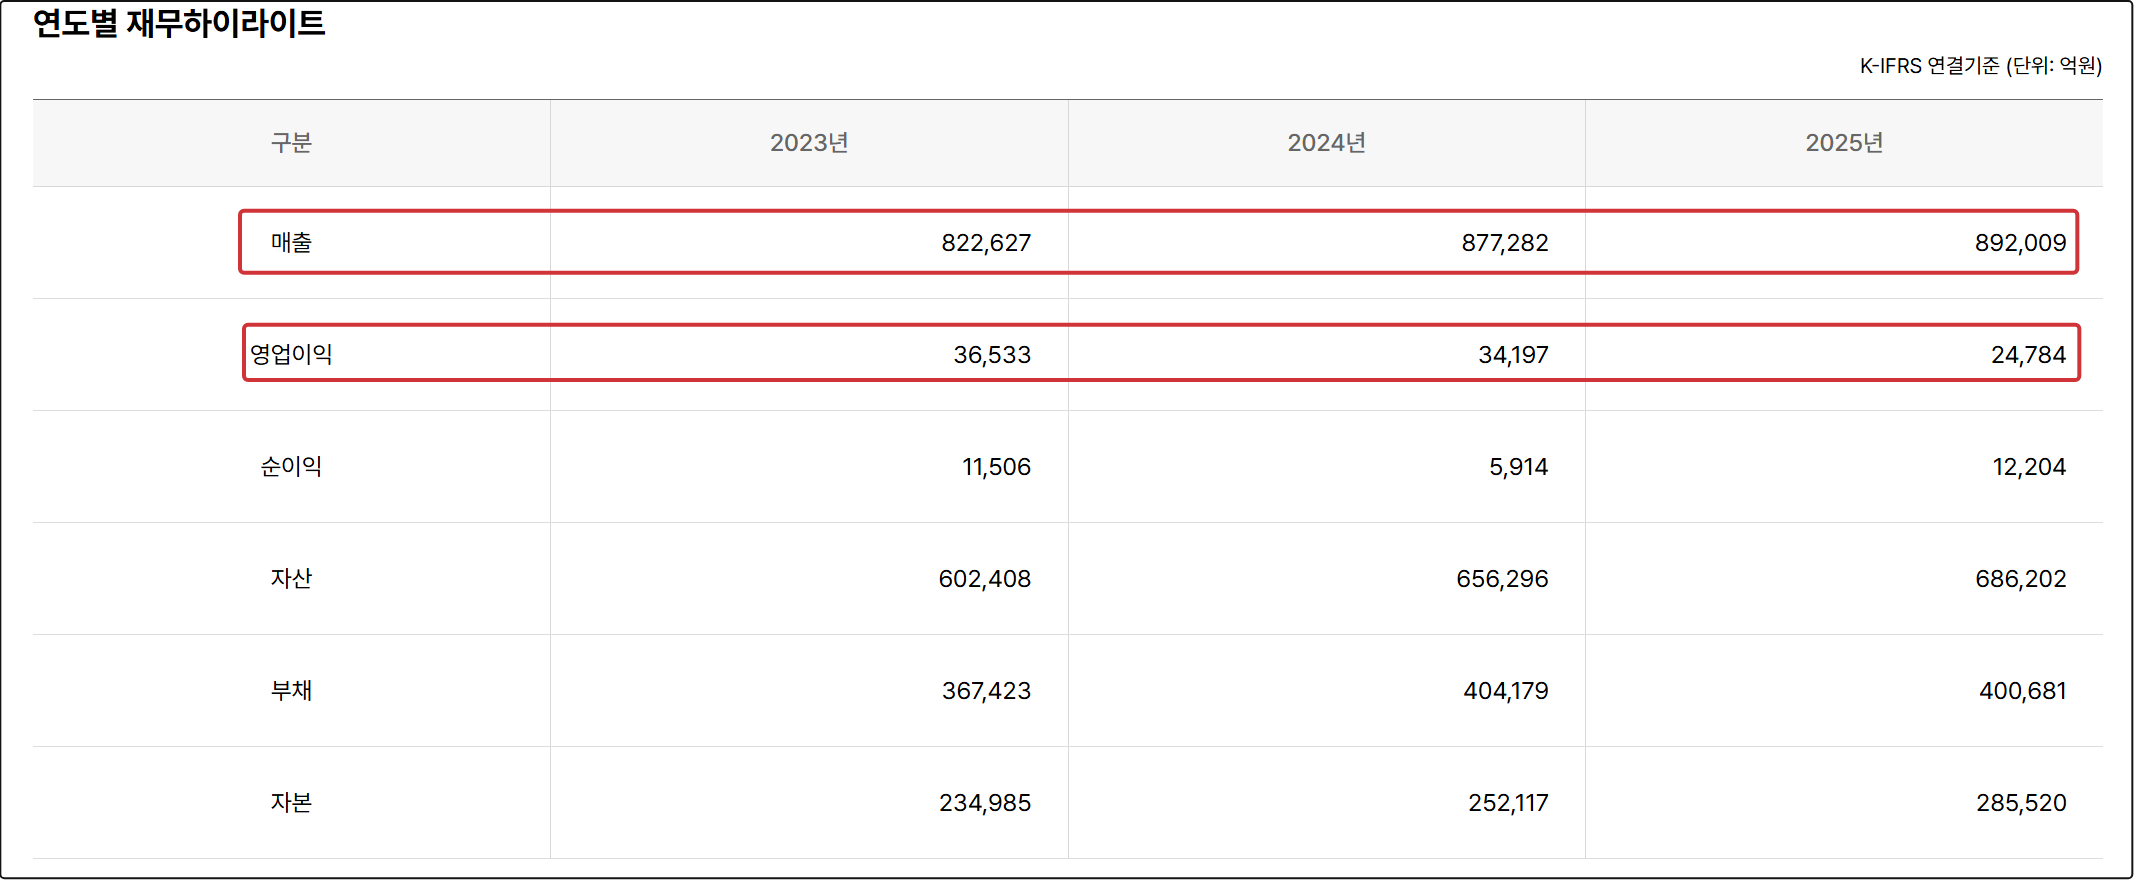This screenshot has height=882, width=2135.
Task: Select 2023 자본 value 234,985
Action: pyautogui.click(x=984, y=803)
